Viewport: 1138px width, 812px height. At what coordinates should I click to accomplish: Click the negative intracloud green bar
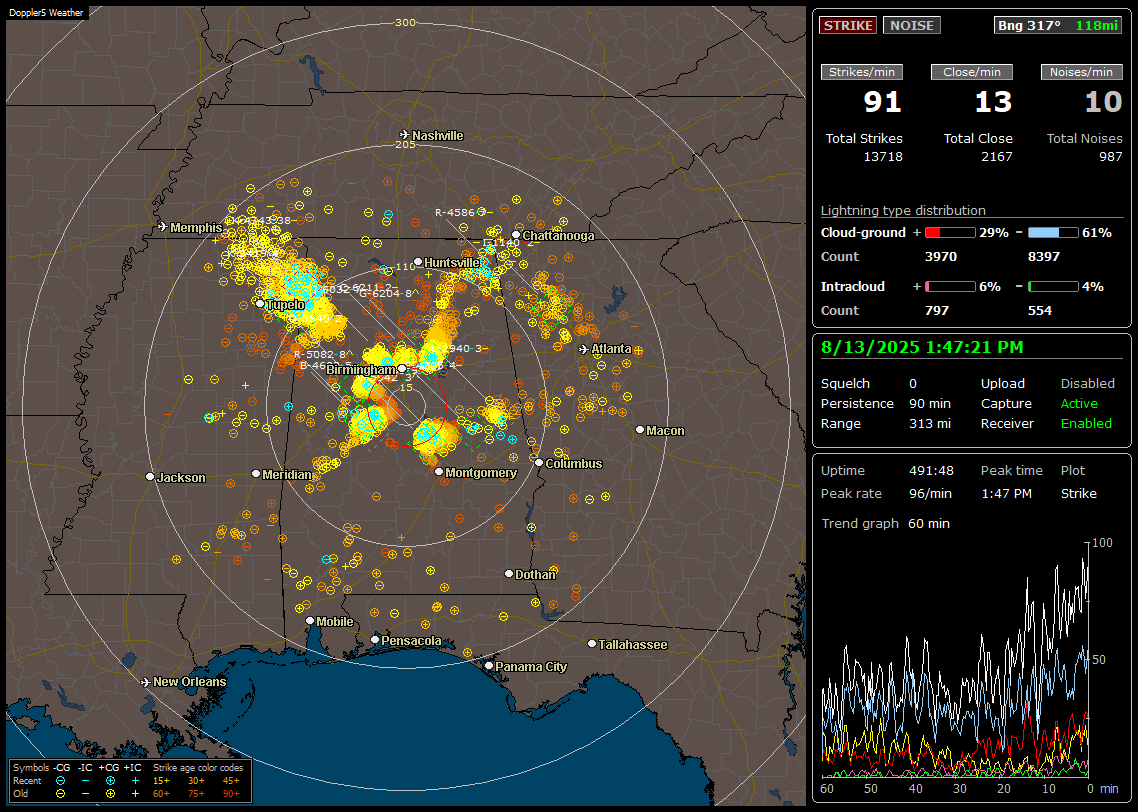point(1053,287)
